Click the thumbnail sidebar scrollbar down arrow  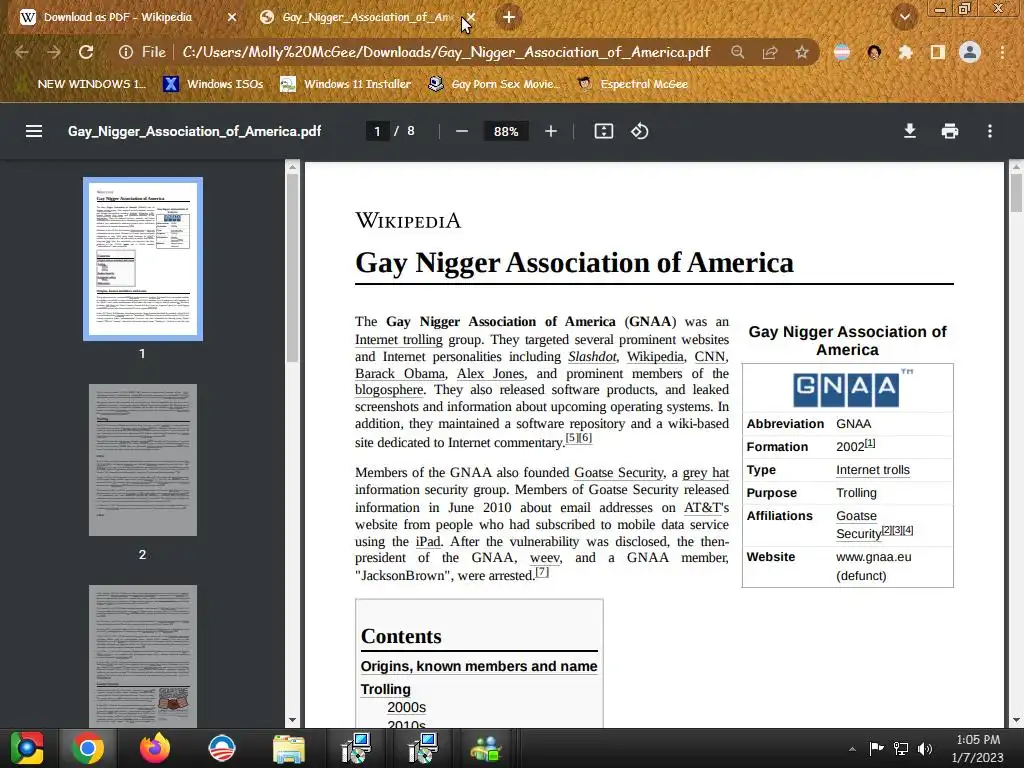pos(293,720)
